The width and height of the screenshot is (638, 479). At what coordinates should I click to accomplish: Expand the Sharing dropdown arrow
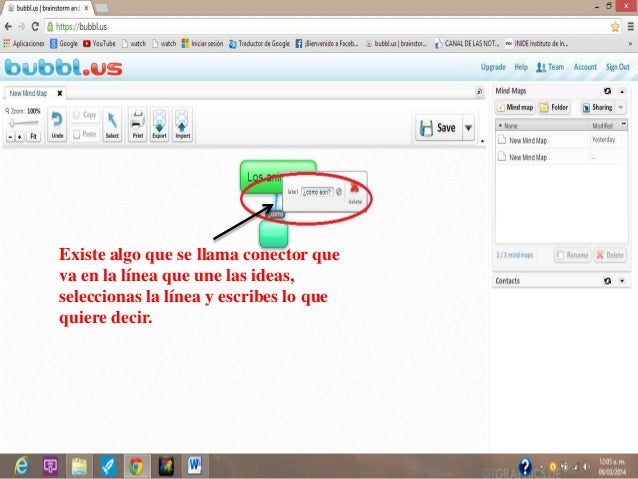click(x=621, y=107)
